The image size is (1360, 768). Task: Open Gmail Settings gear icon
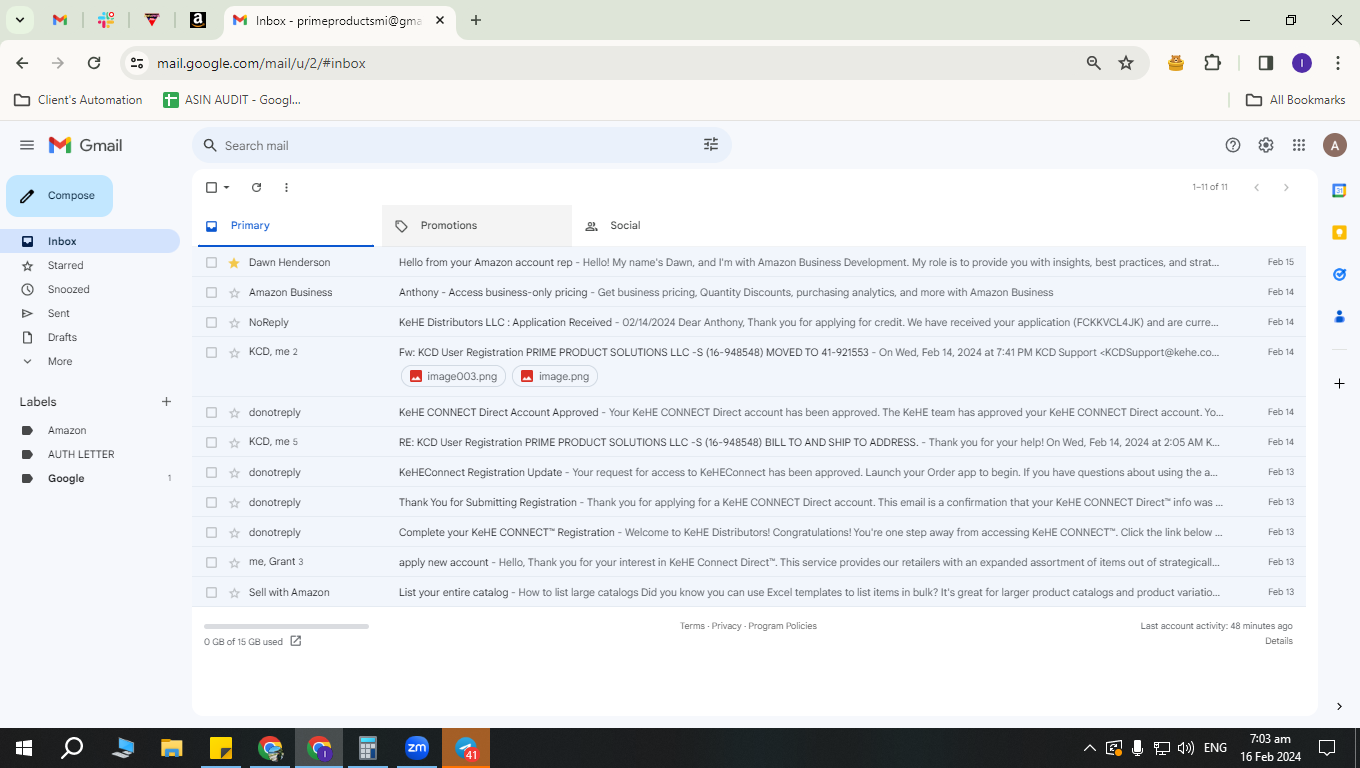1266,145
